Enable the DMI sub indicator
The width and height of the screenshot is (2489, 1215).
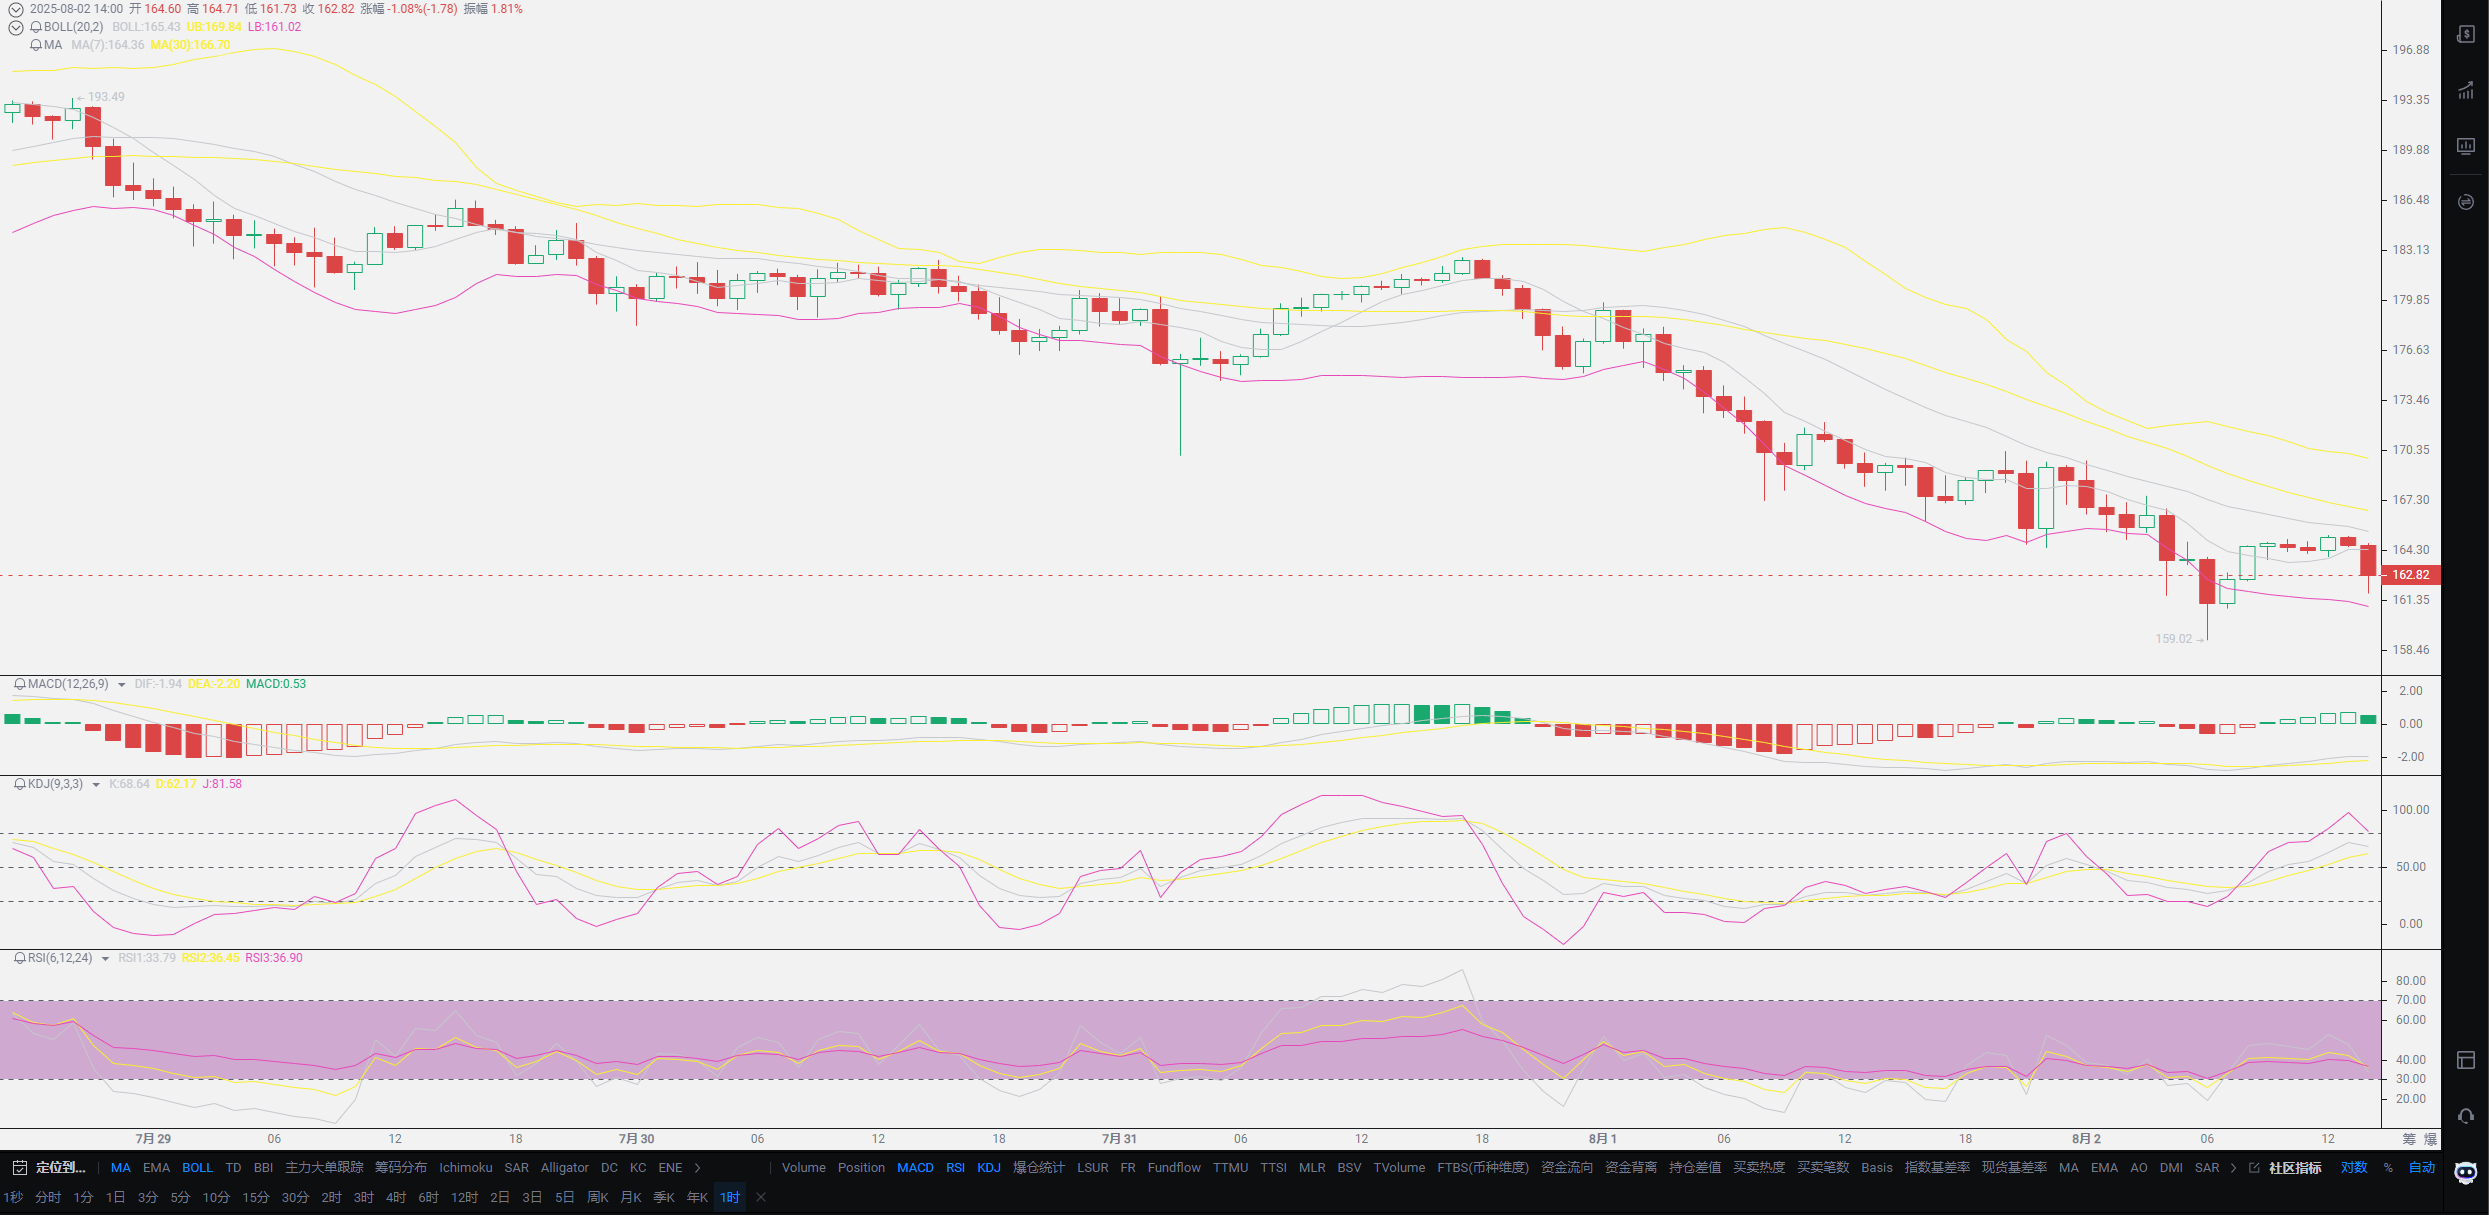(2171, 1168)
